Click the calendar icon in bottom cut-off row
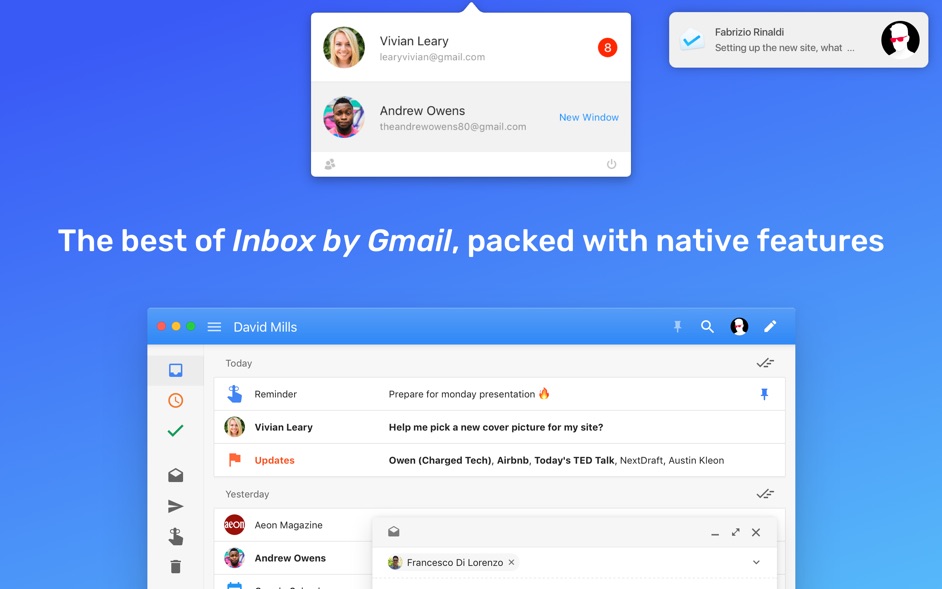The height and width of the screenshot is (589, 942). [234, 585]
